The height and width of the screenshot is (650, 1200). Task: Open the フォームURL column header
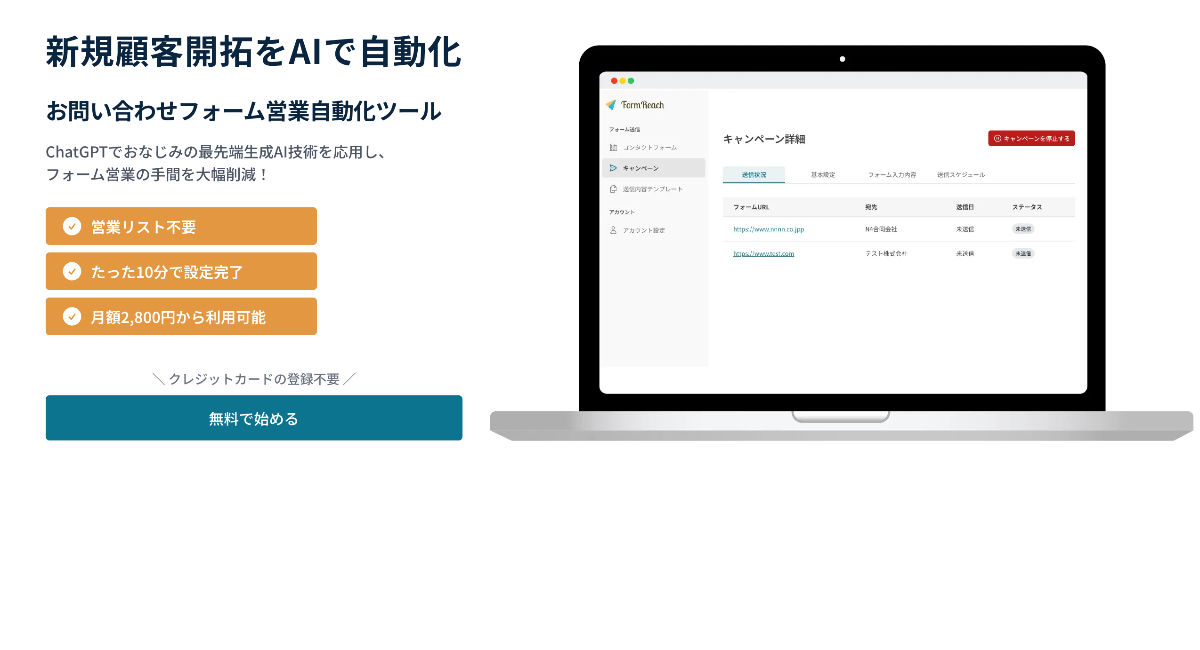[x=751, y=206]
